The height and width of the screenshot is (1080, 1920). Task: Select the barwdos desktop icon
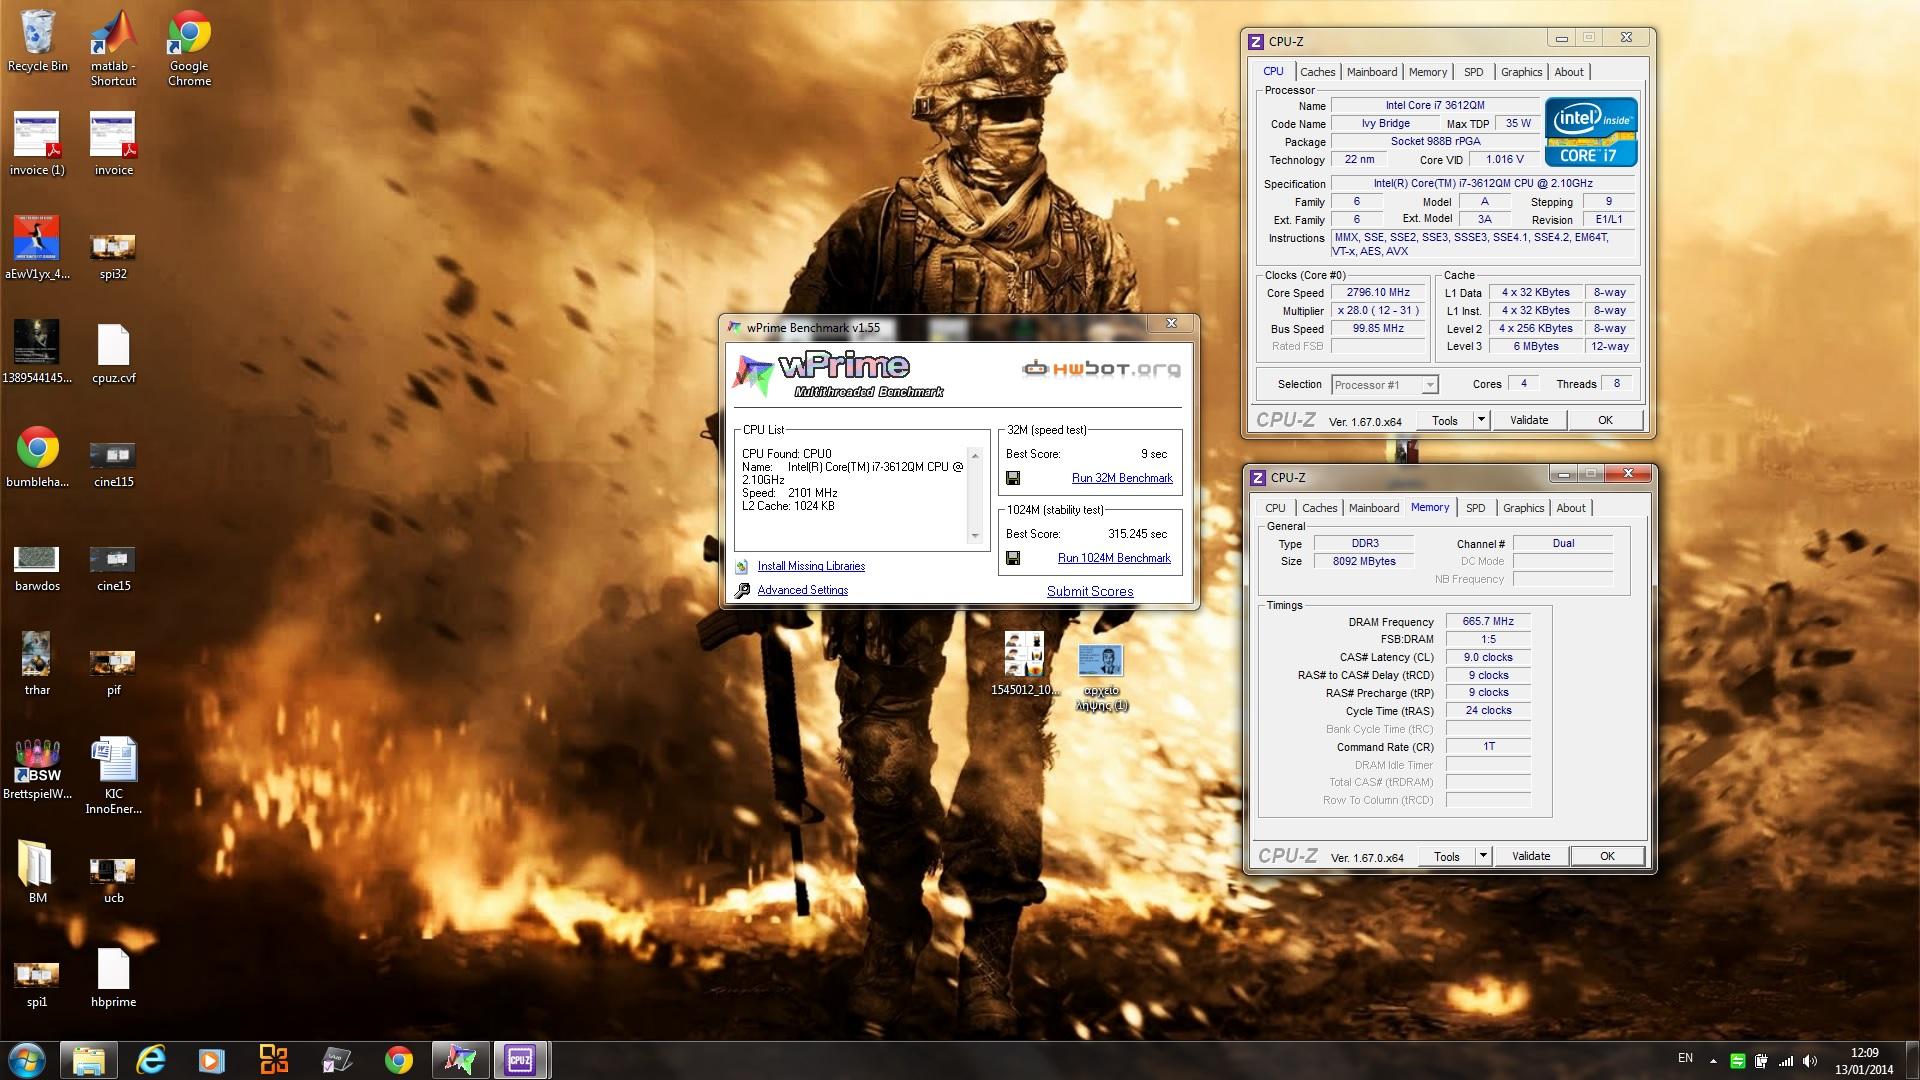(x=37, y=568)
